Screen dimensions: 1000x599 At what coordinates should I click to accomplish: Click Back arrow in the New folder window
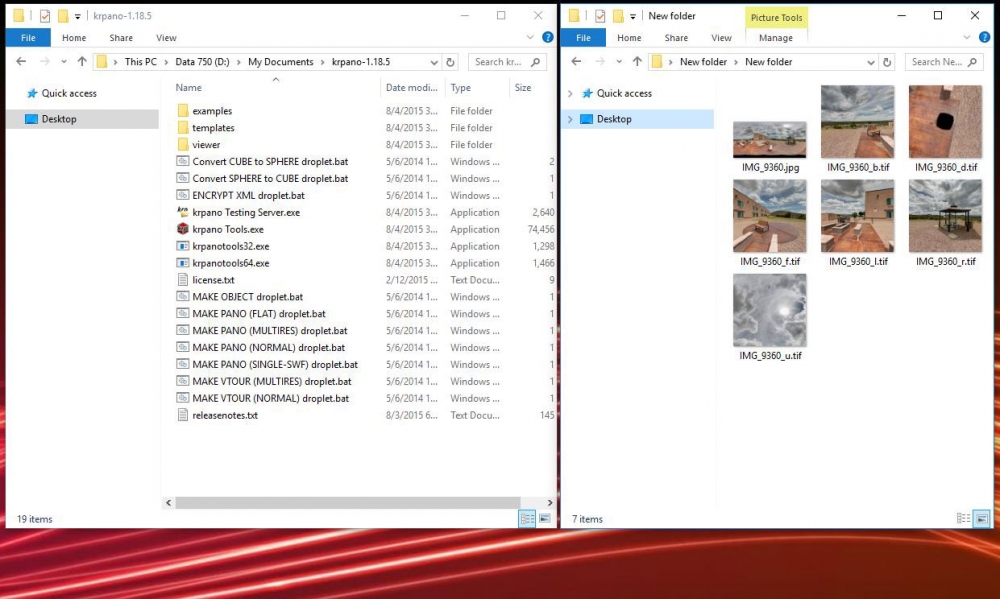point(577,62)
